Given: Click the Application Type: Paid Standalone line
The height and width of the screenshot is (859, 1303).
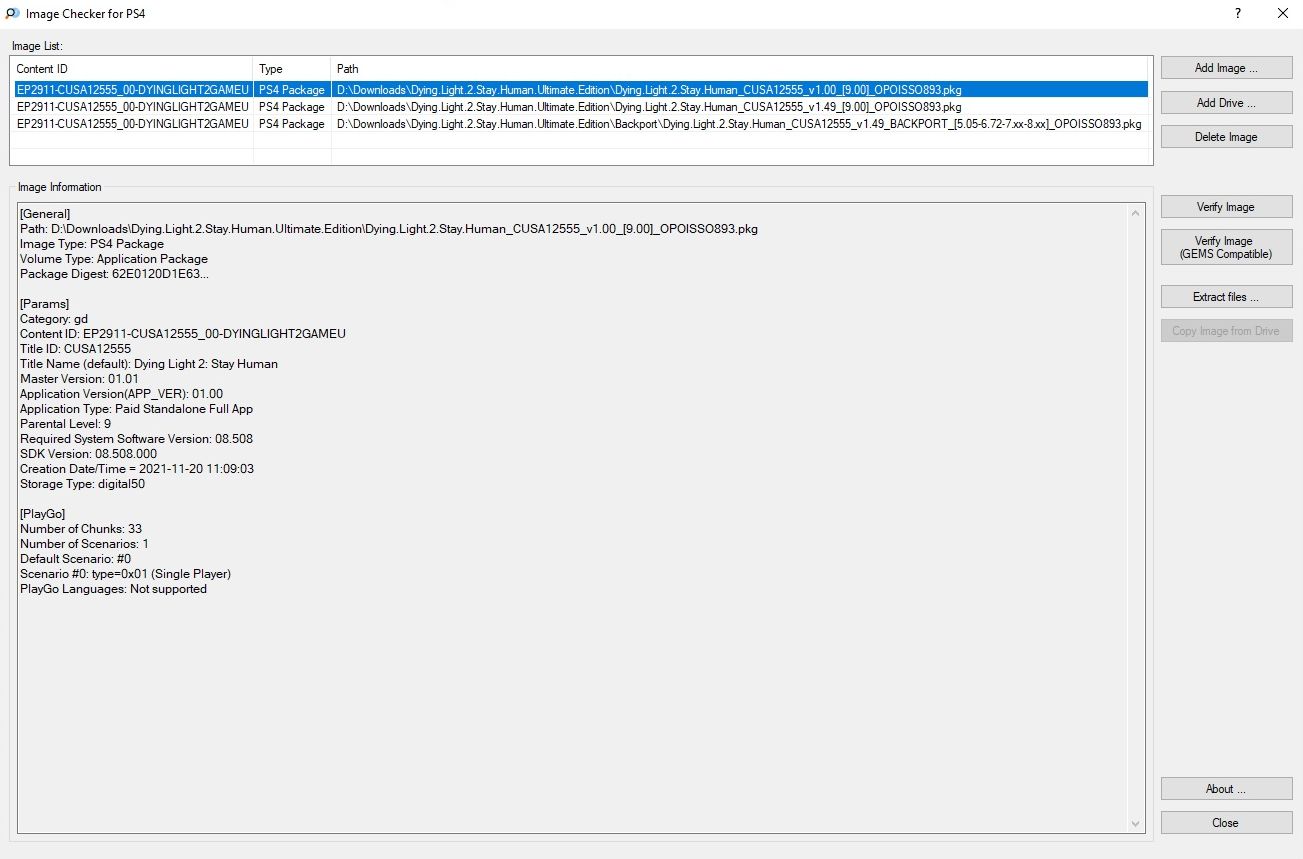Looking at the screenshot, I should pyautogui.click(x=137, y=409).
